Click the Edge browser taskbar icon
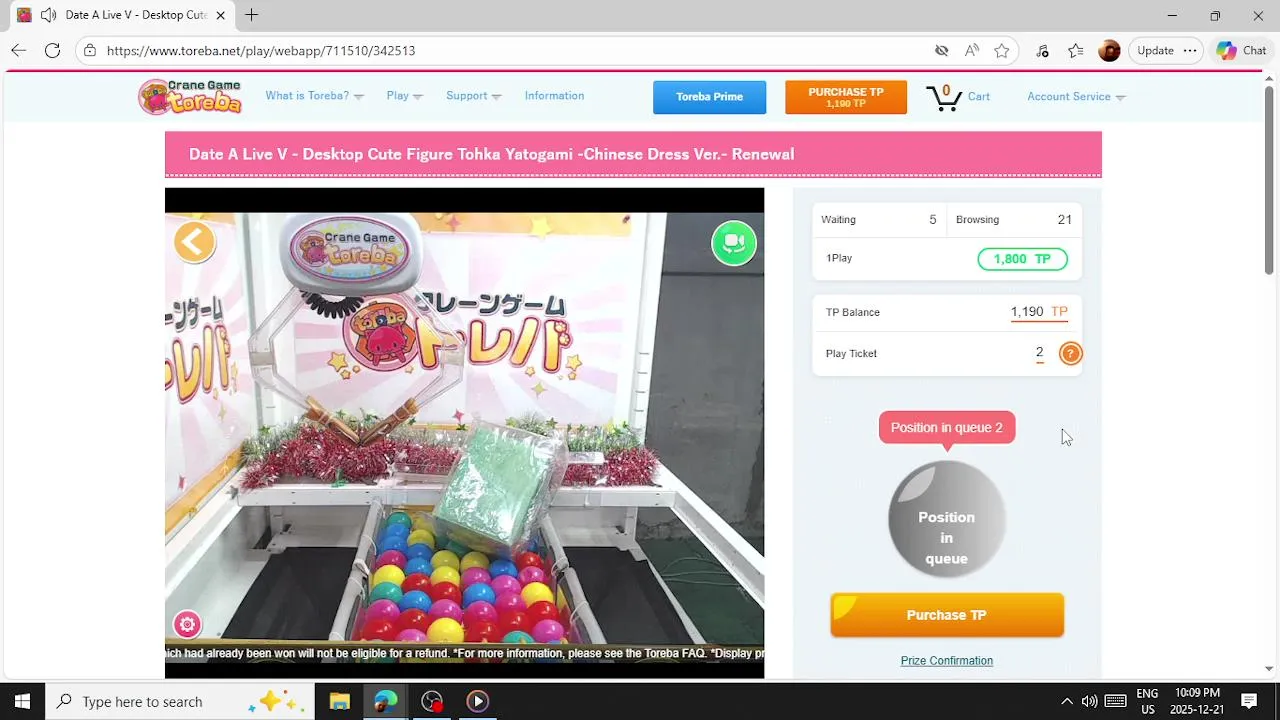 pyautogui.click(x=386, y=701)
